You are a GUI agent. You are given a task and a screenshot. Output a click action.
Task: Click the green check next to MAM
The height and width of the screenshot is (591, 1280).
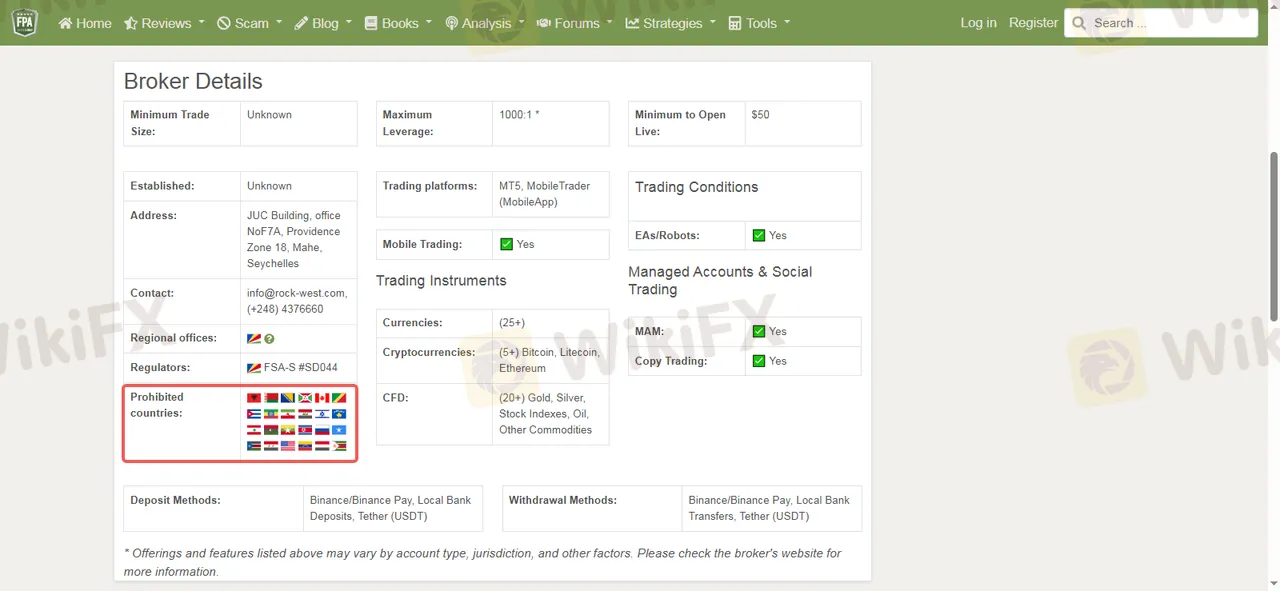point(759,331)
